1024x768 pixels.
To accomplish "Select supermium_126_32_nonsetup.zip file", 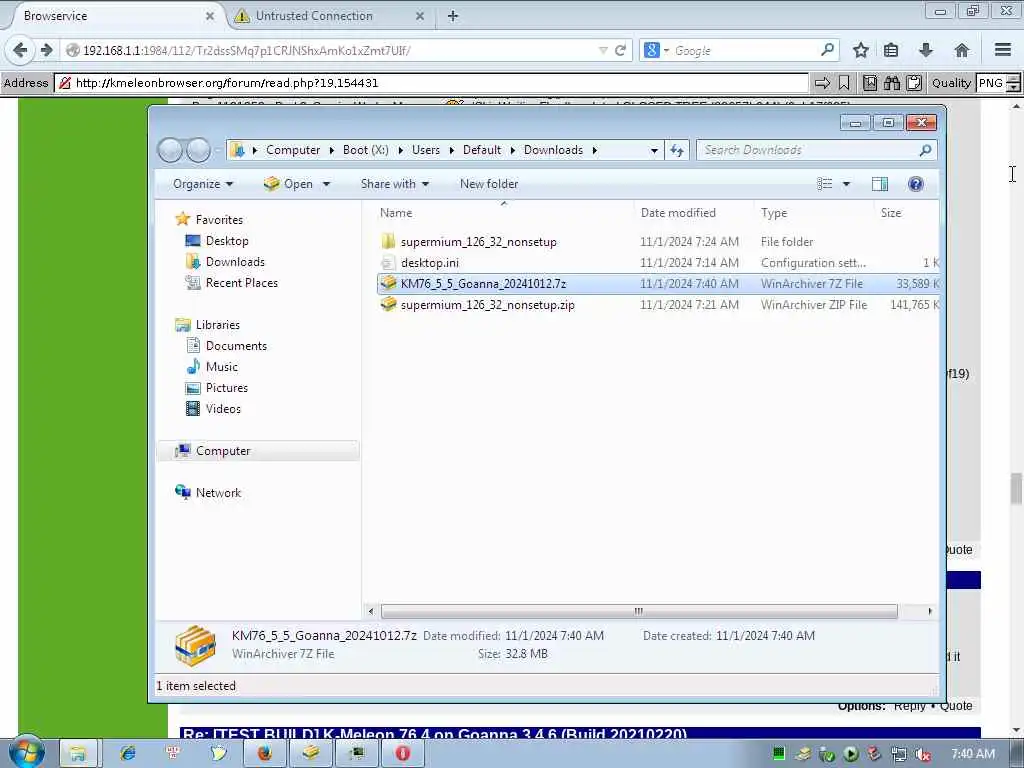I will [487, 305].
